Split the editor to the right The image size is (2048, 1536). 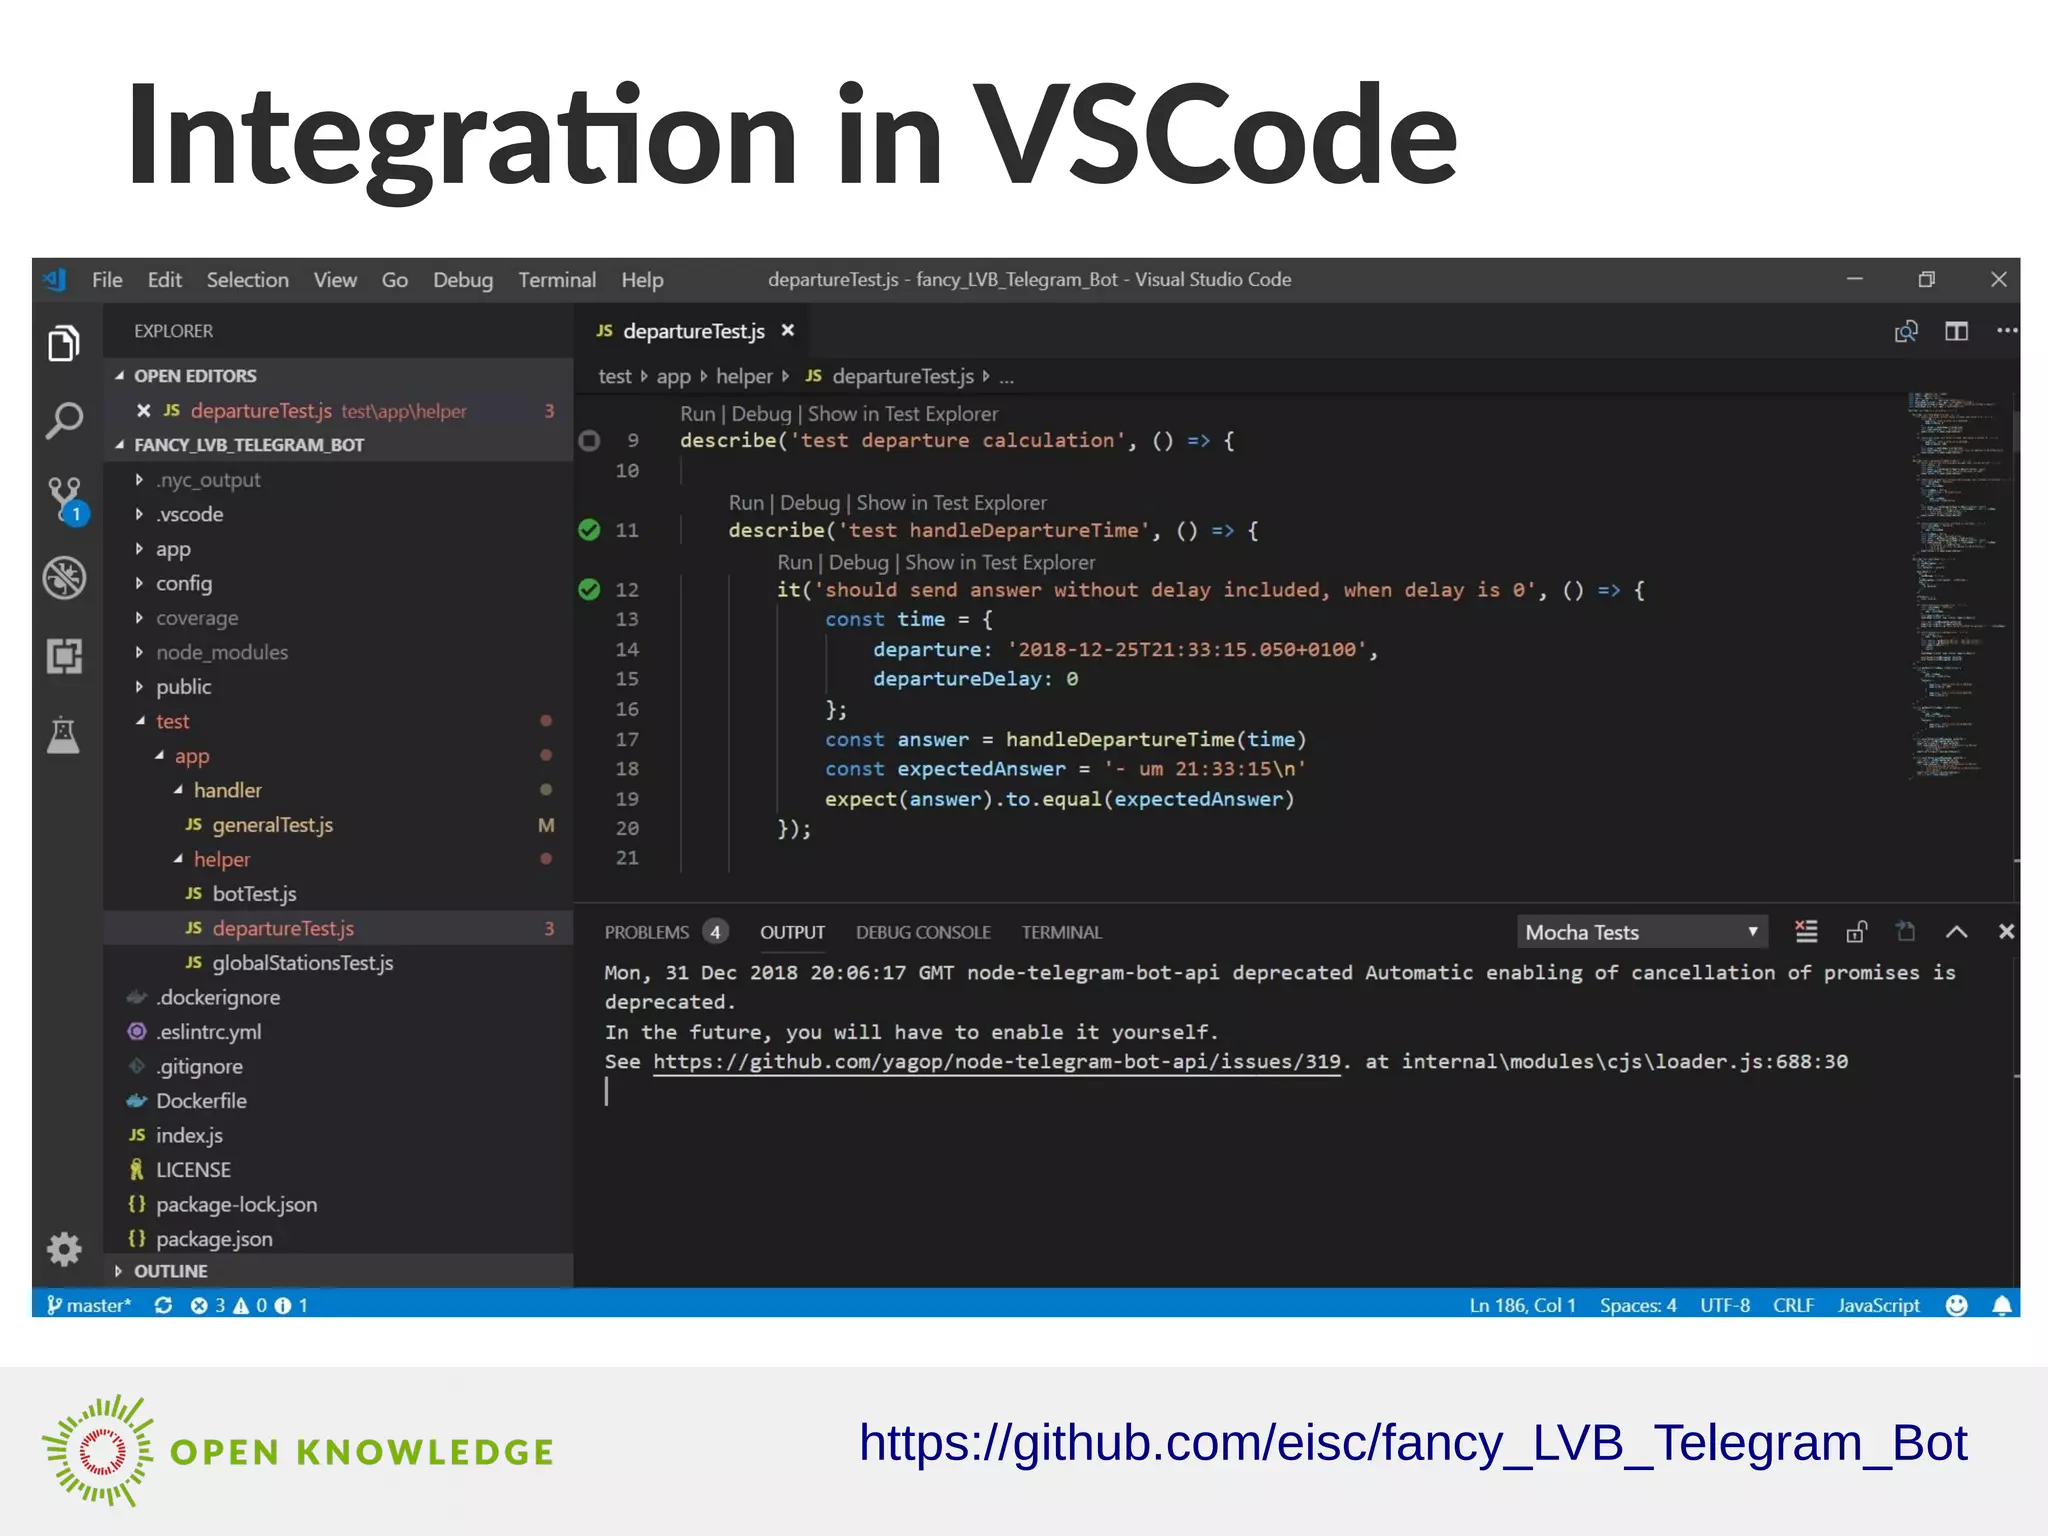click(x=1957, y=331)
